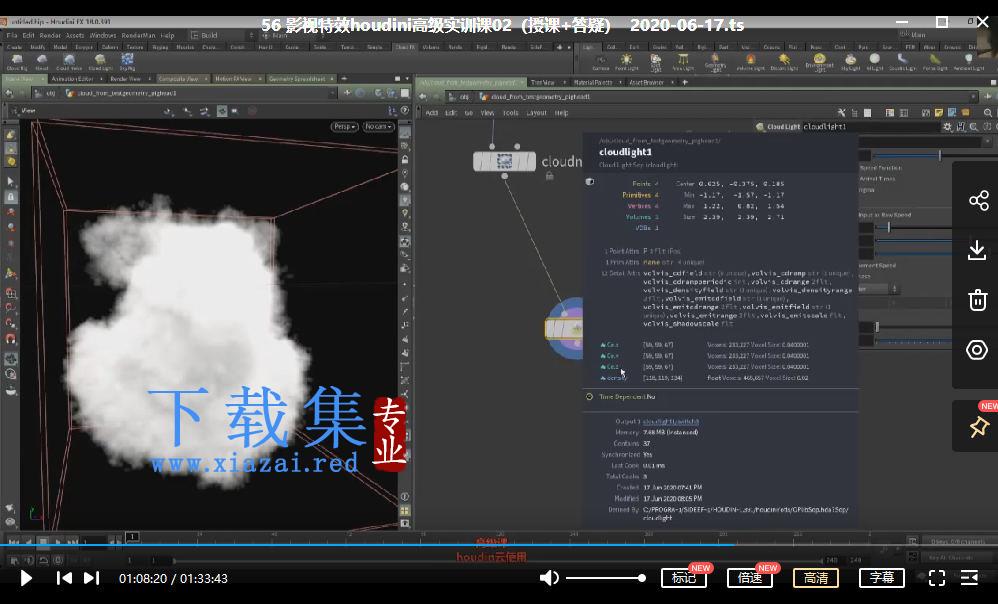Switch to the Composite View tab
The height and width of the screenshot is (604, 998).
[x=178, y=79]
